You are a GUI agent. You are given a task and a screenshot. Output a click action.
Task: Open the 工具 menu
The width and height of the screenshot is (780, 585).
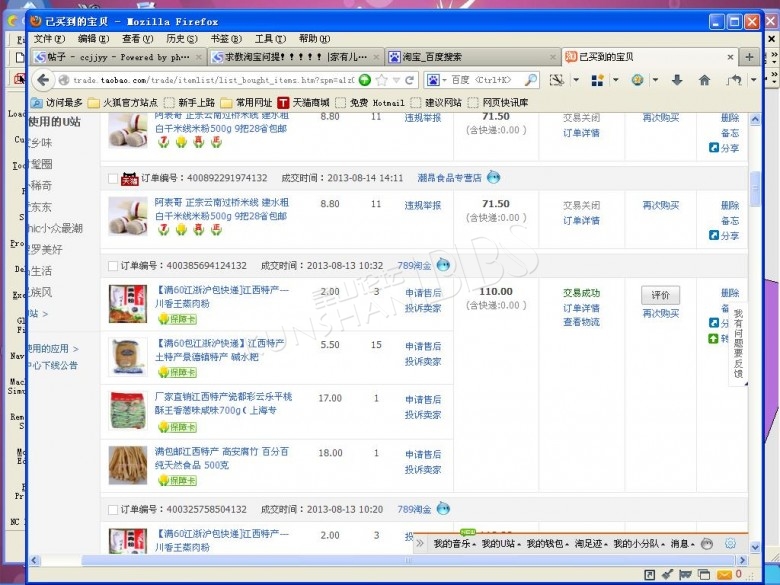[x=270, y=38]
